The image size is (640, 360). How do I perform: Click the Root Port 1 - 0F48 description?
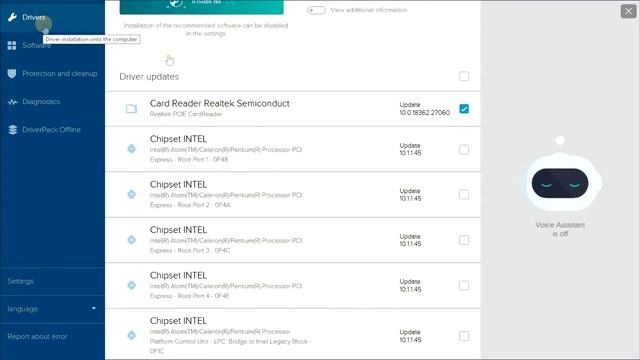click(226, 155)
